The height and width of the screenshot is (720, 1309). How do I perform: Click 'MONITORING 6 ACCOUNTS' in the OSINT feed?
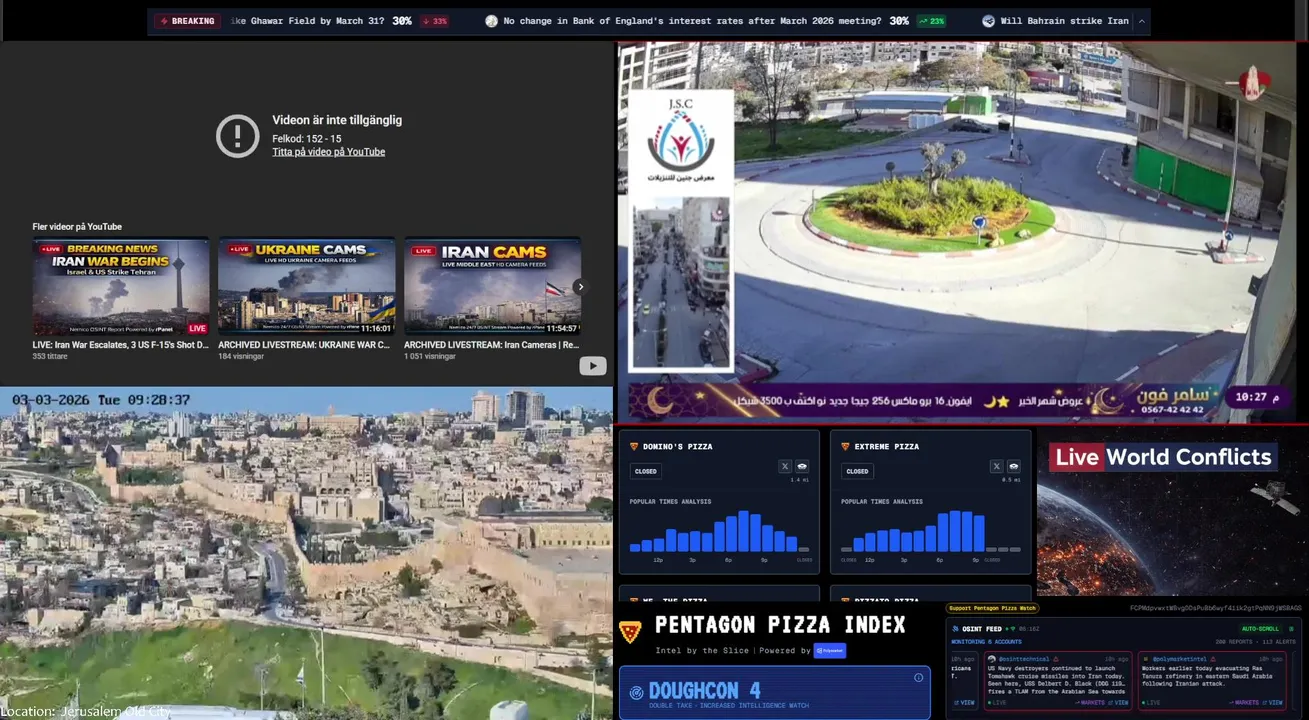tap(986, 642)
